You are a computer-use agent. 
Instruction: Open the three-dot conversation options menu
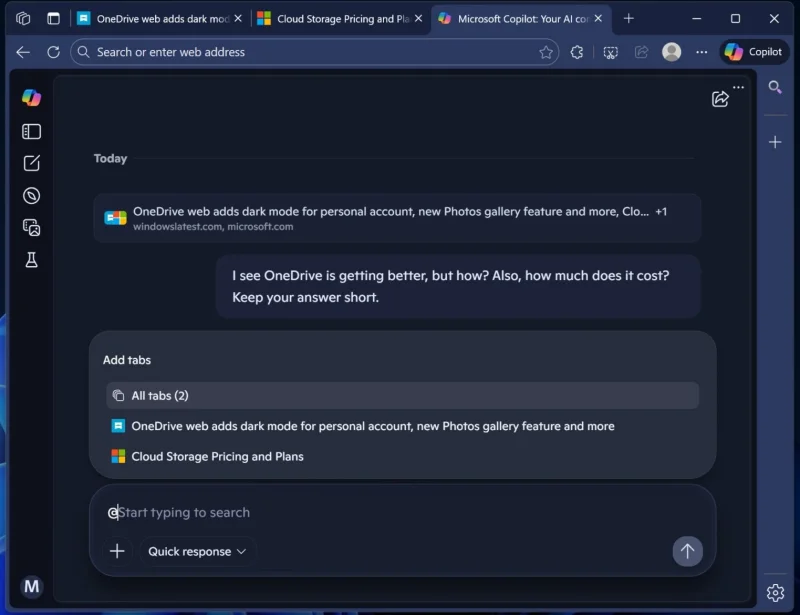tap(738, 87)
